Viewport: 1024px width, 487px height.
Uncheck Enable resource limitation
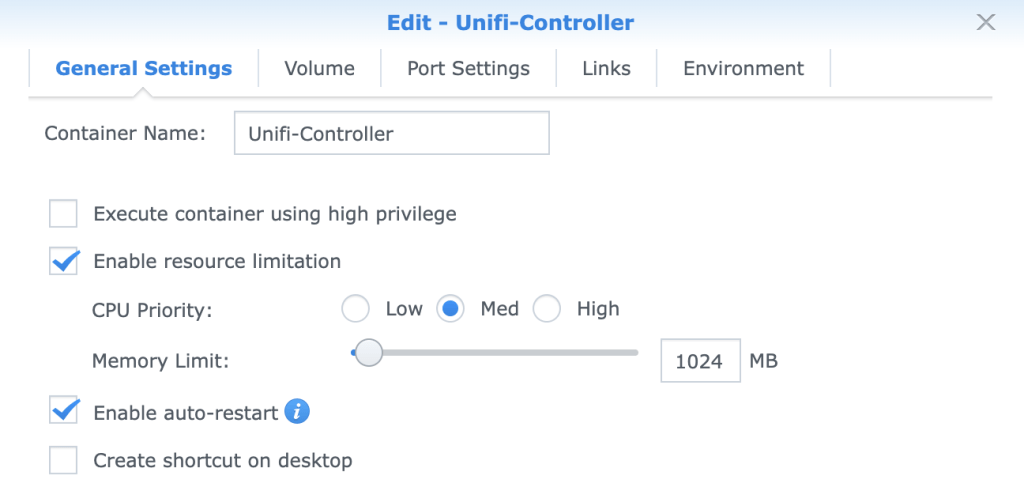coord(64,262)
